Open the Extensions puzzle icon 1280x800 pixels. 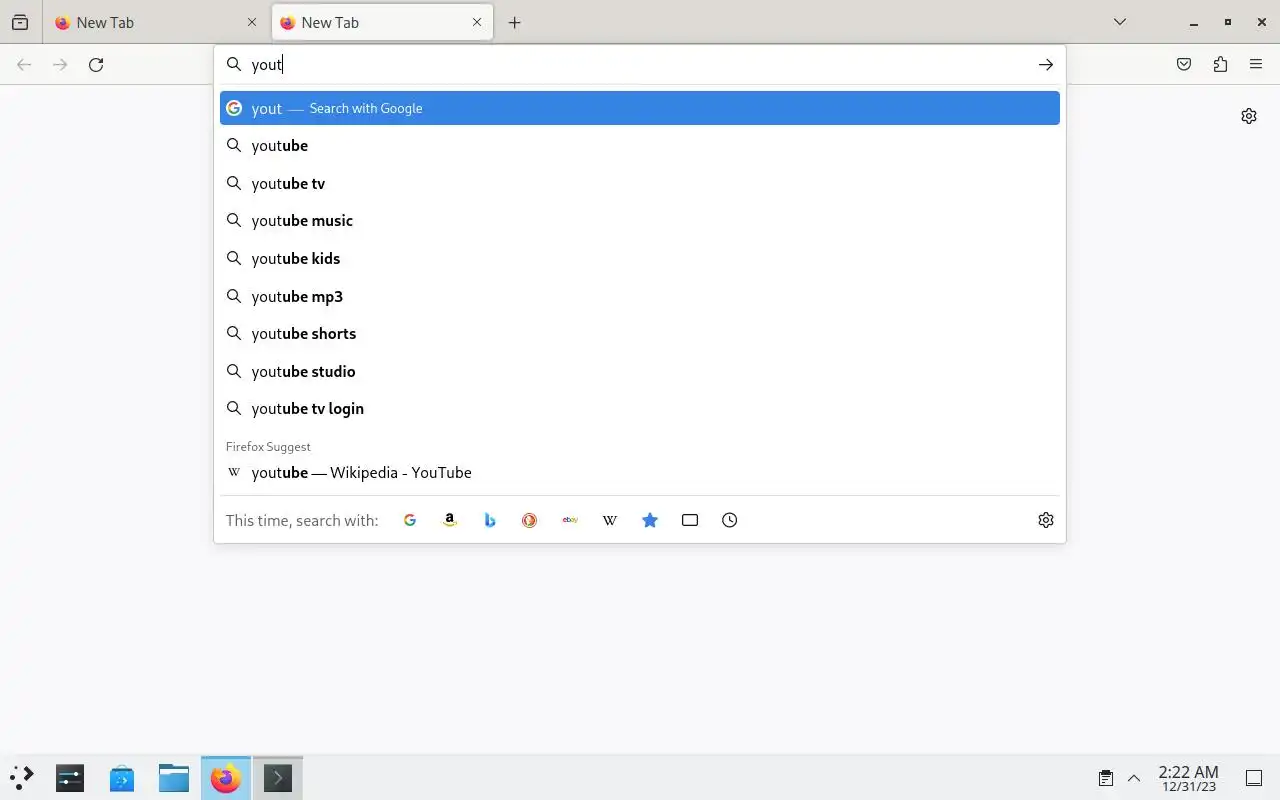tap(1220, 65)
